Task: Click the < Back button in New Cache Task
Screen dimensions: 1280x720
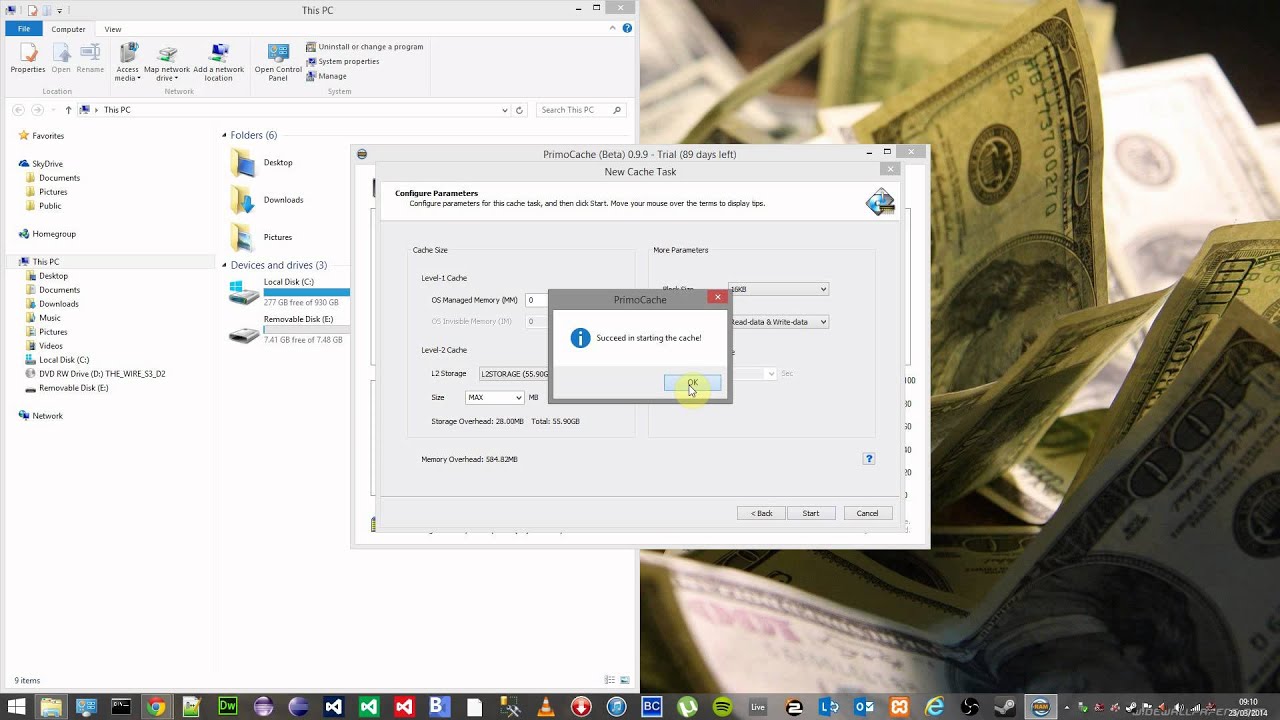Action: (761, 513)
